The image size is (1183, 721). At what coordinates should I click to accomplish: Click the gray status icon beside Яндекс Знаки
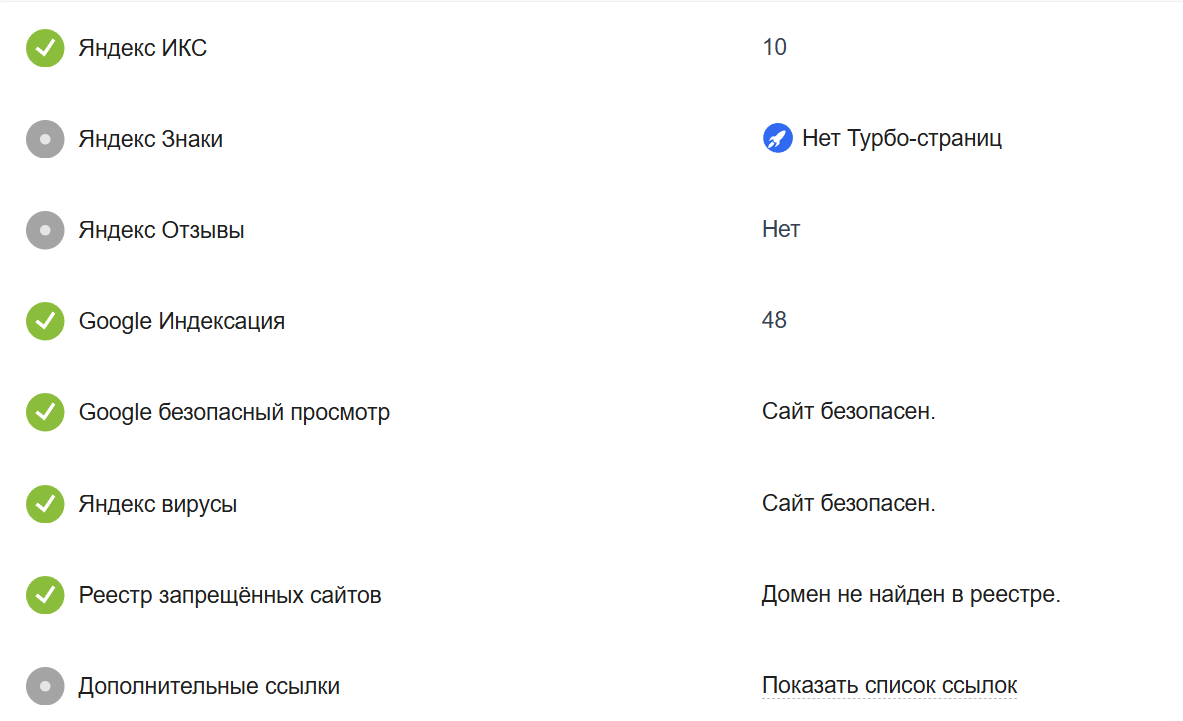click(x=45, y=139)
